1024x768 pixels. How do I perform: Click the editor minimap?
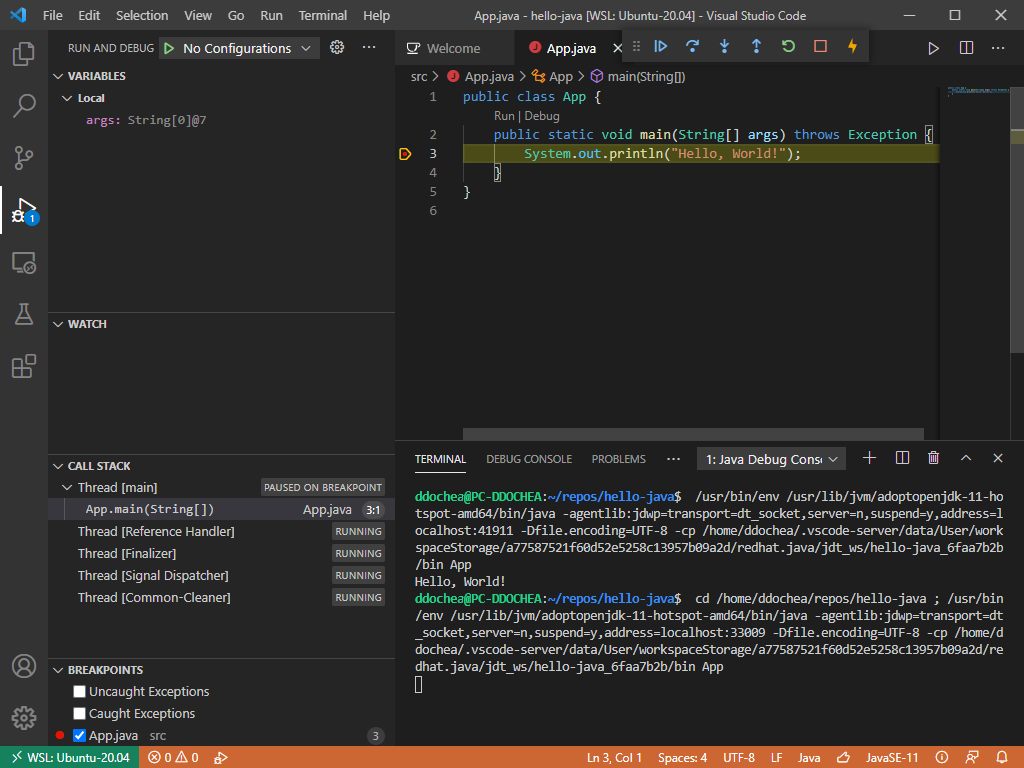click(976, 91)
